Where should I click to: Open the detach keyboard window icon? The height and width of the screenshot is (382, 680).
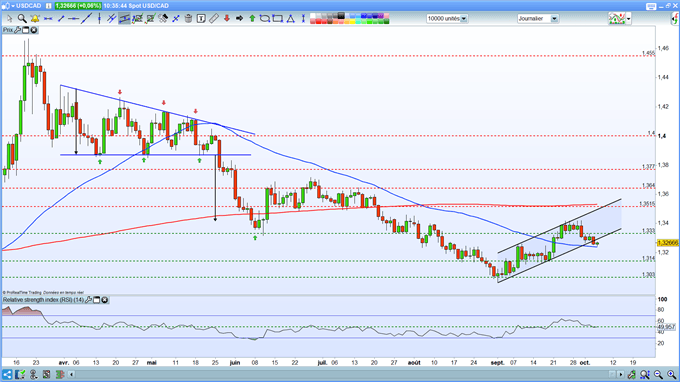click(x=651, y=6)
